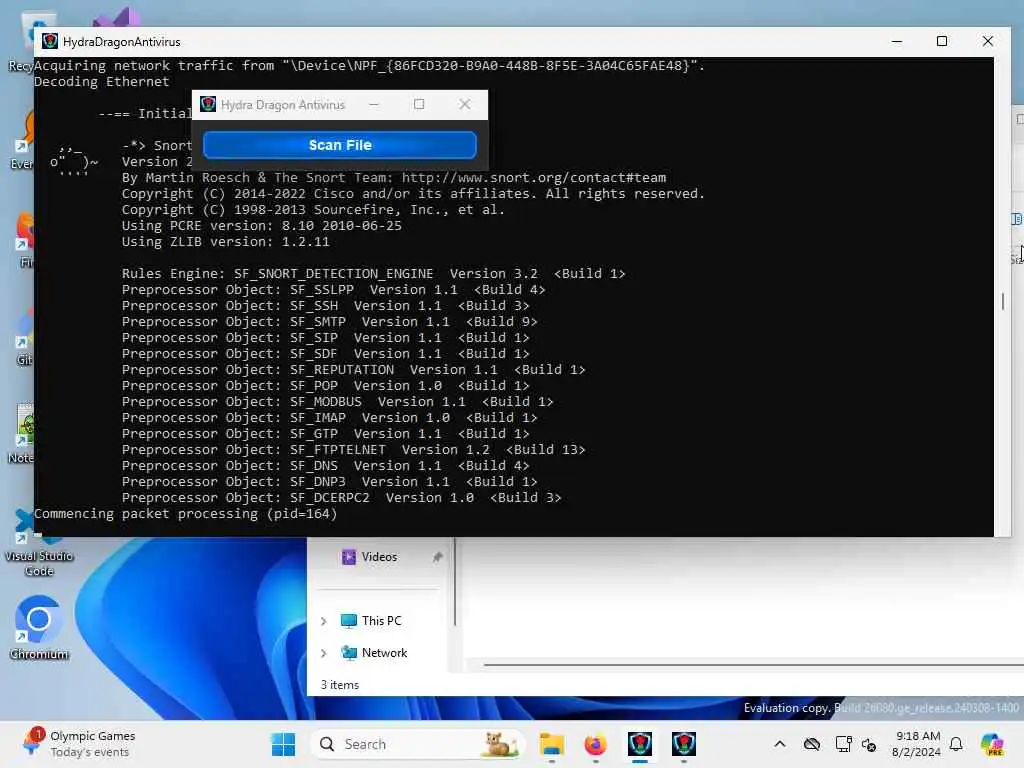This screenshot has height=768, width=1024.
Task: Expand the This PC tree node
Action: click(x=323, y=621)
